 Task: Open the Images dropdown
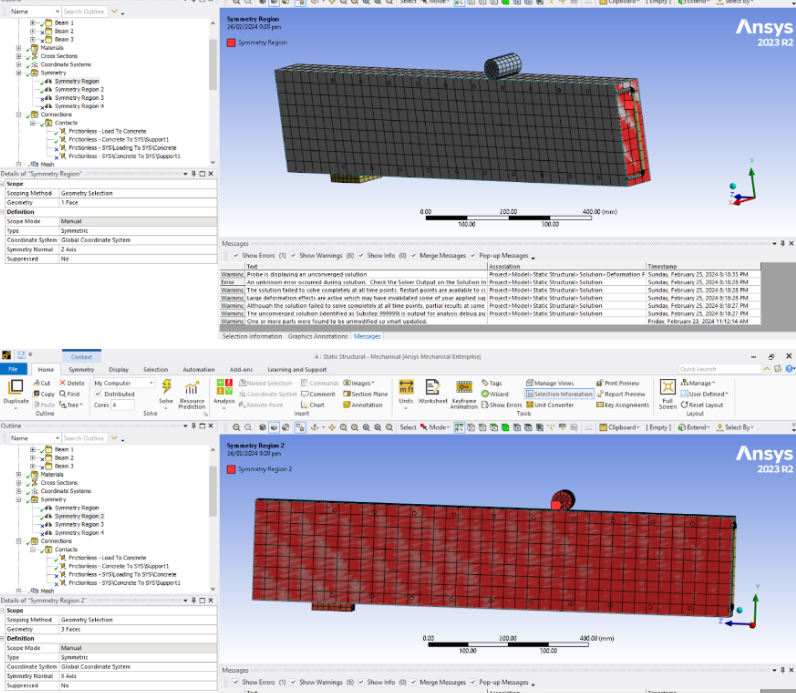359,383
